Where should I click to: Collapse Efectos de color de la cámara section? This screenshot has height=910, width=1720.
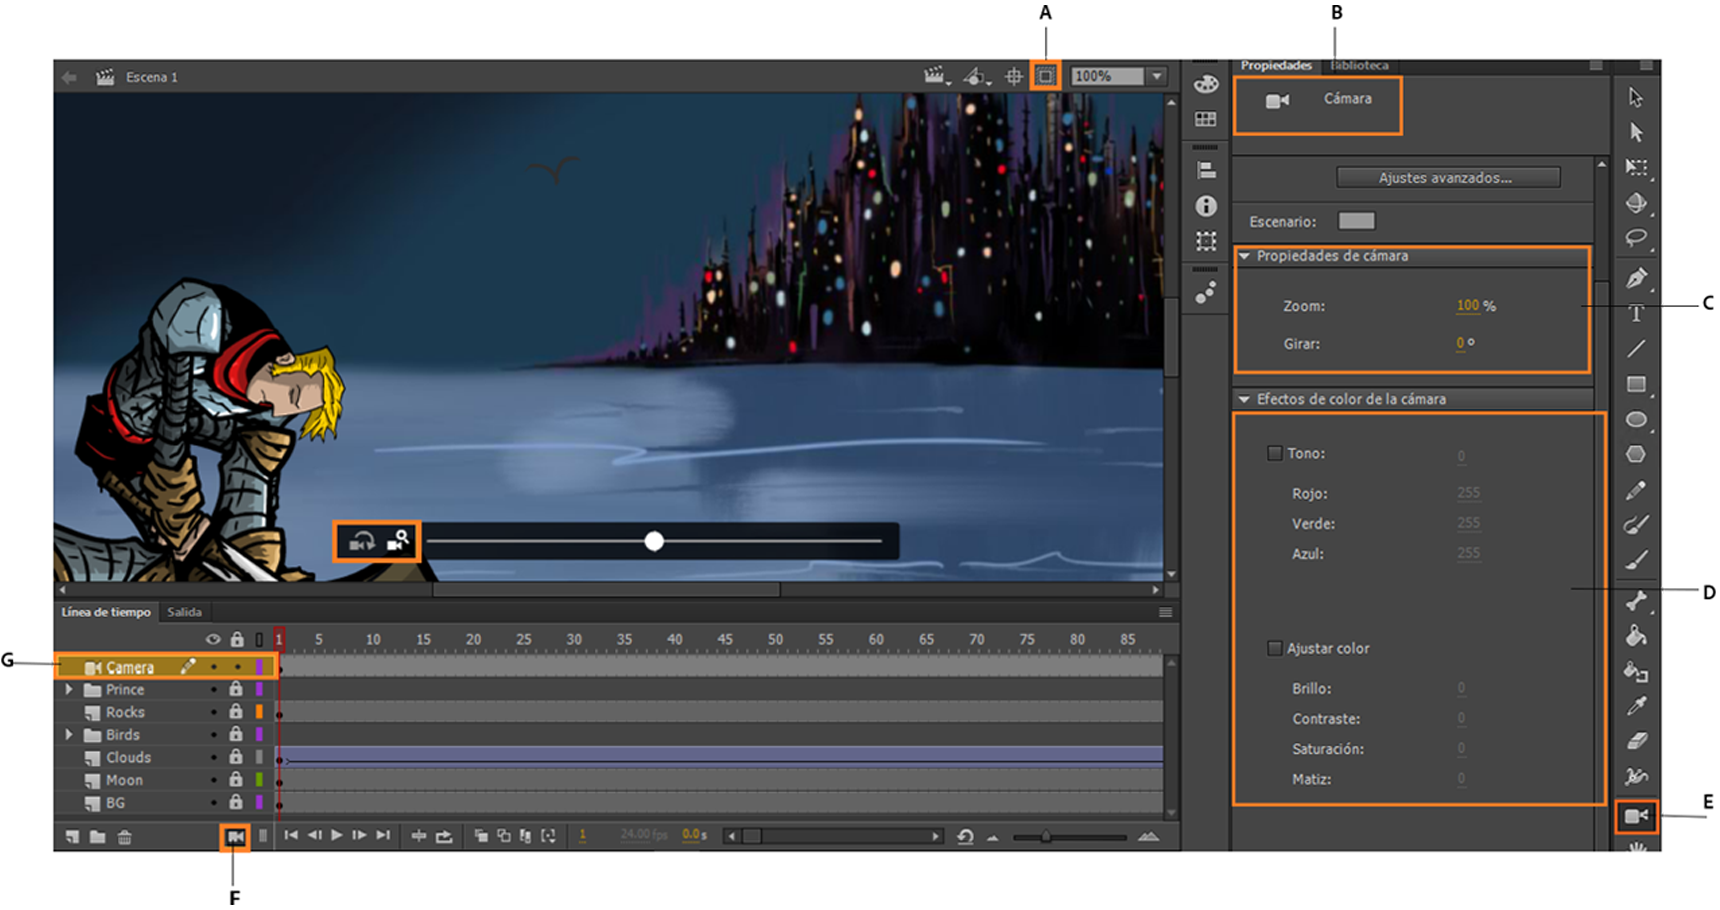click(x=1245, y=399)
